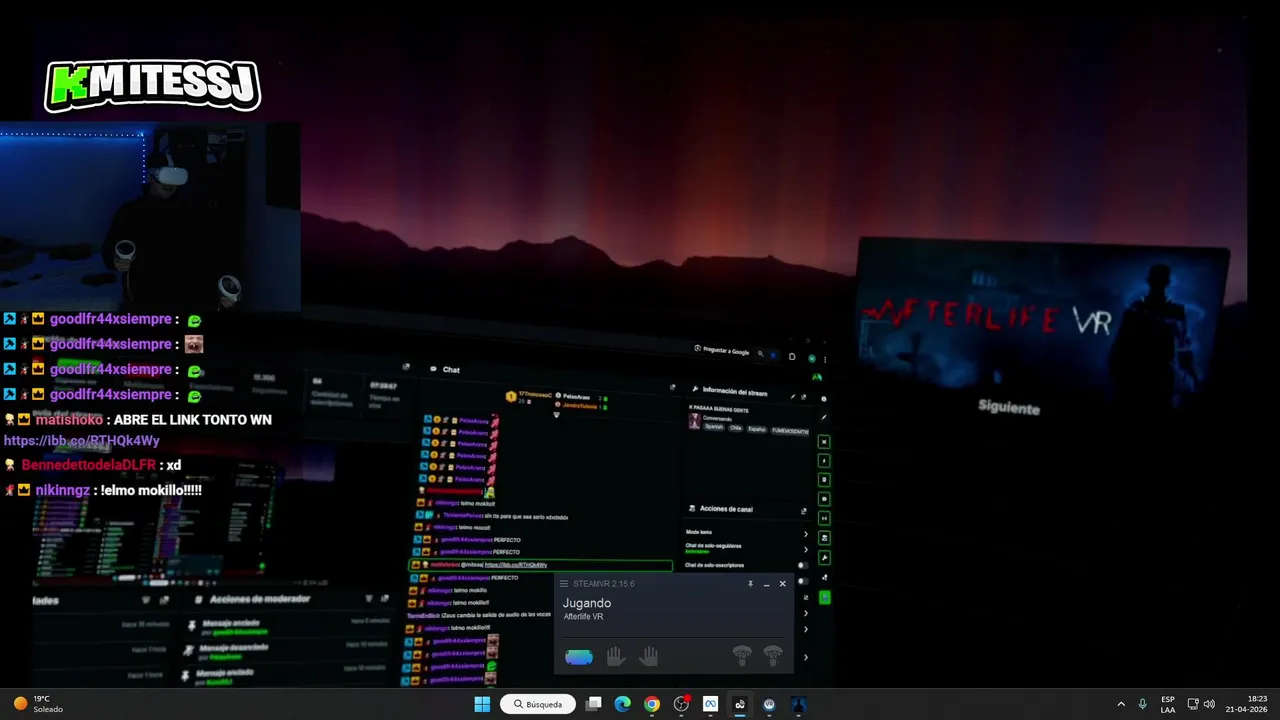Click the browser extensions icon near the profile avatar

792,356
